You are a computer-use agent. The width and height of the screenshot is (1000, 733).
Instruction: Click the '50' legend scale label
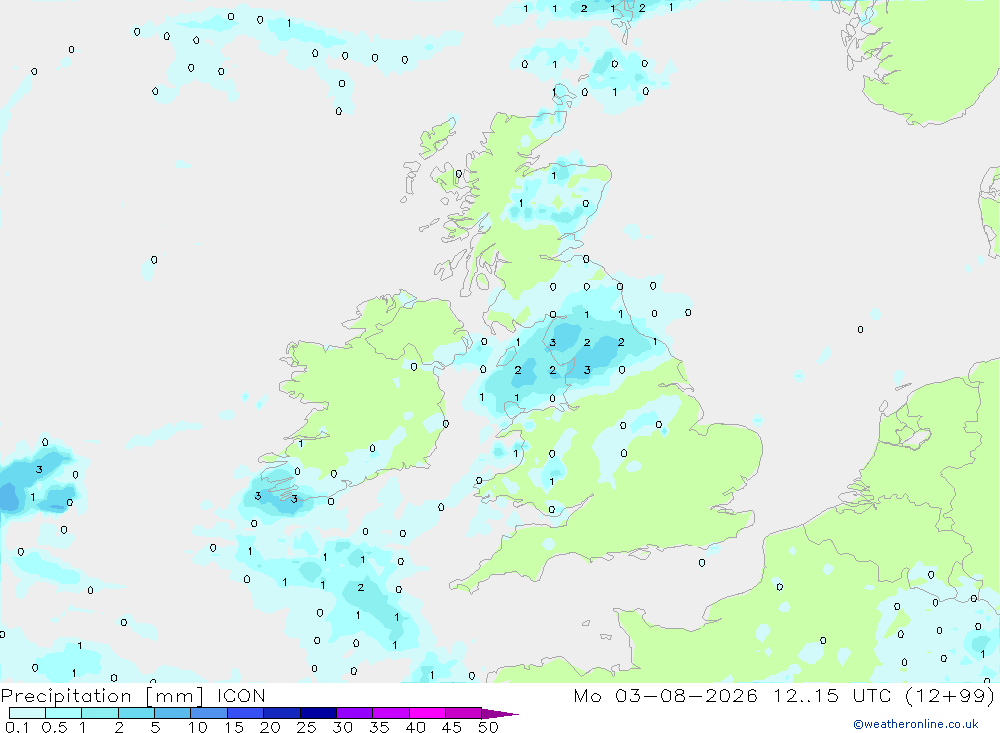click(x=488, y=727)
